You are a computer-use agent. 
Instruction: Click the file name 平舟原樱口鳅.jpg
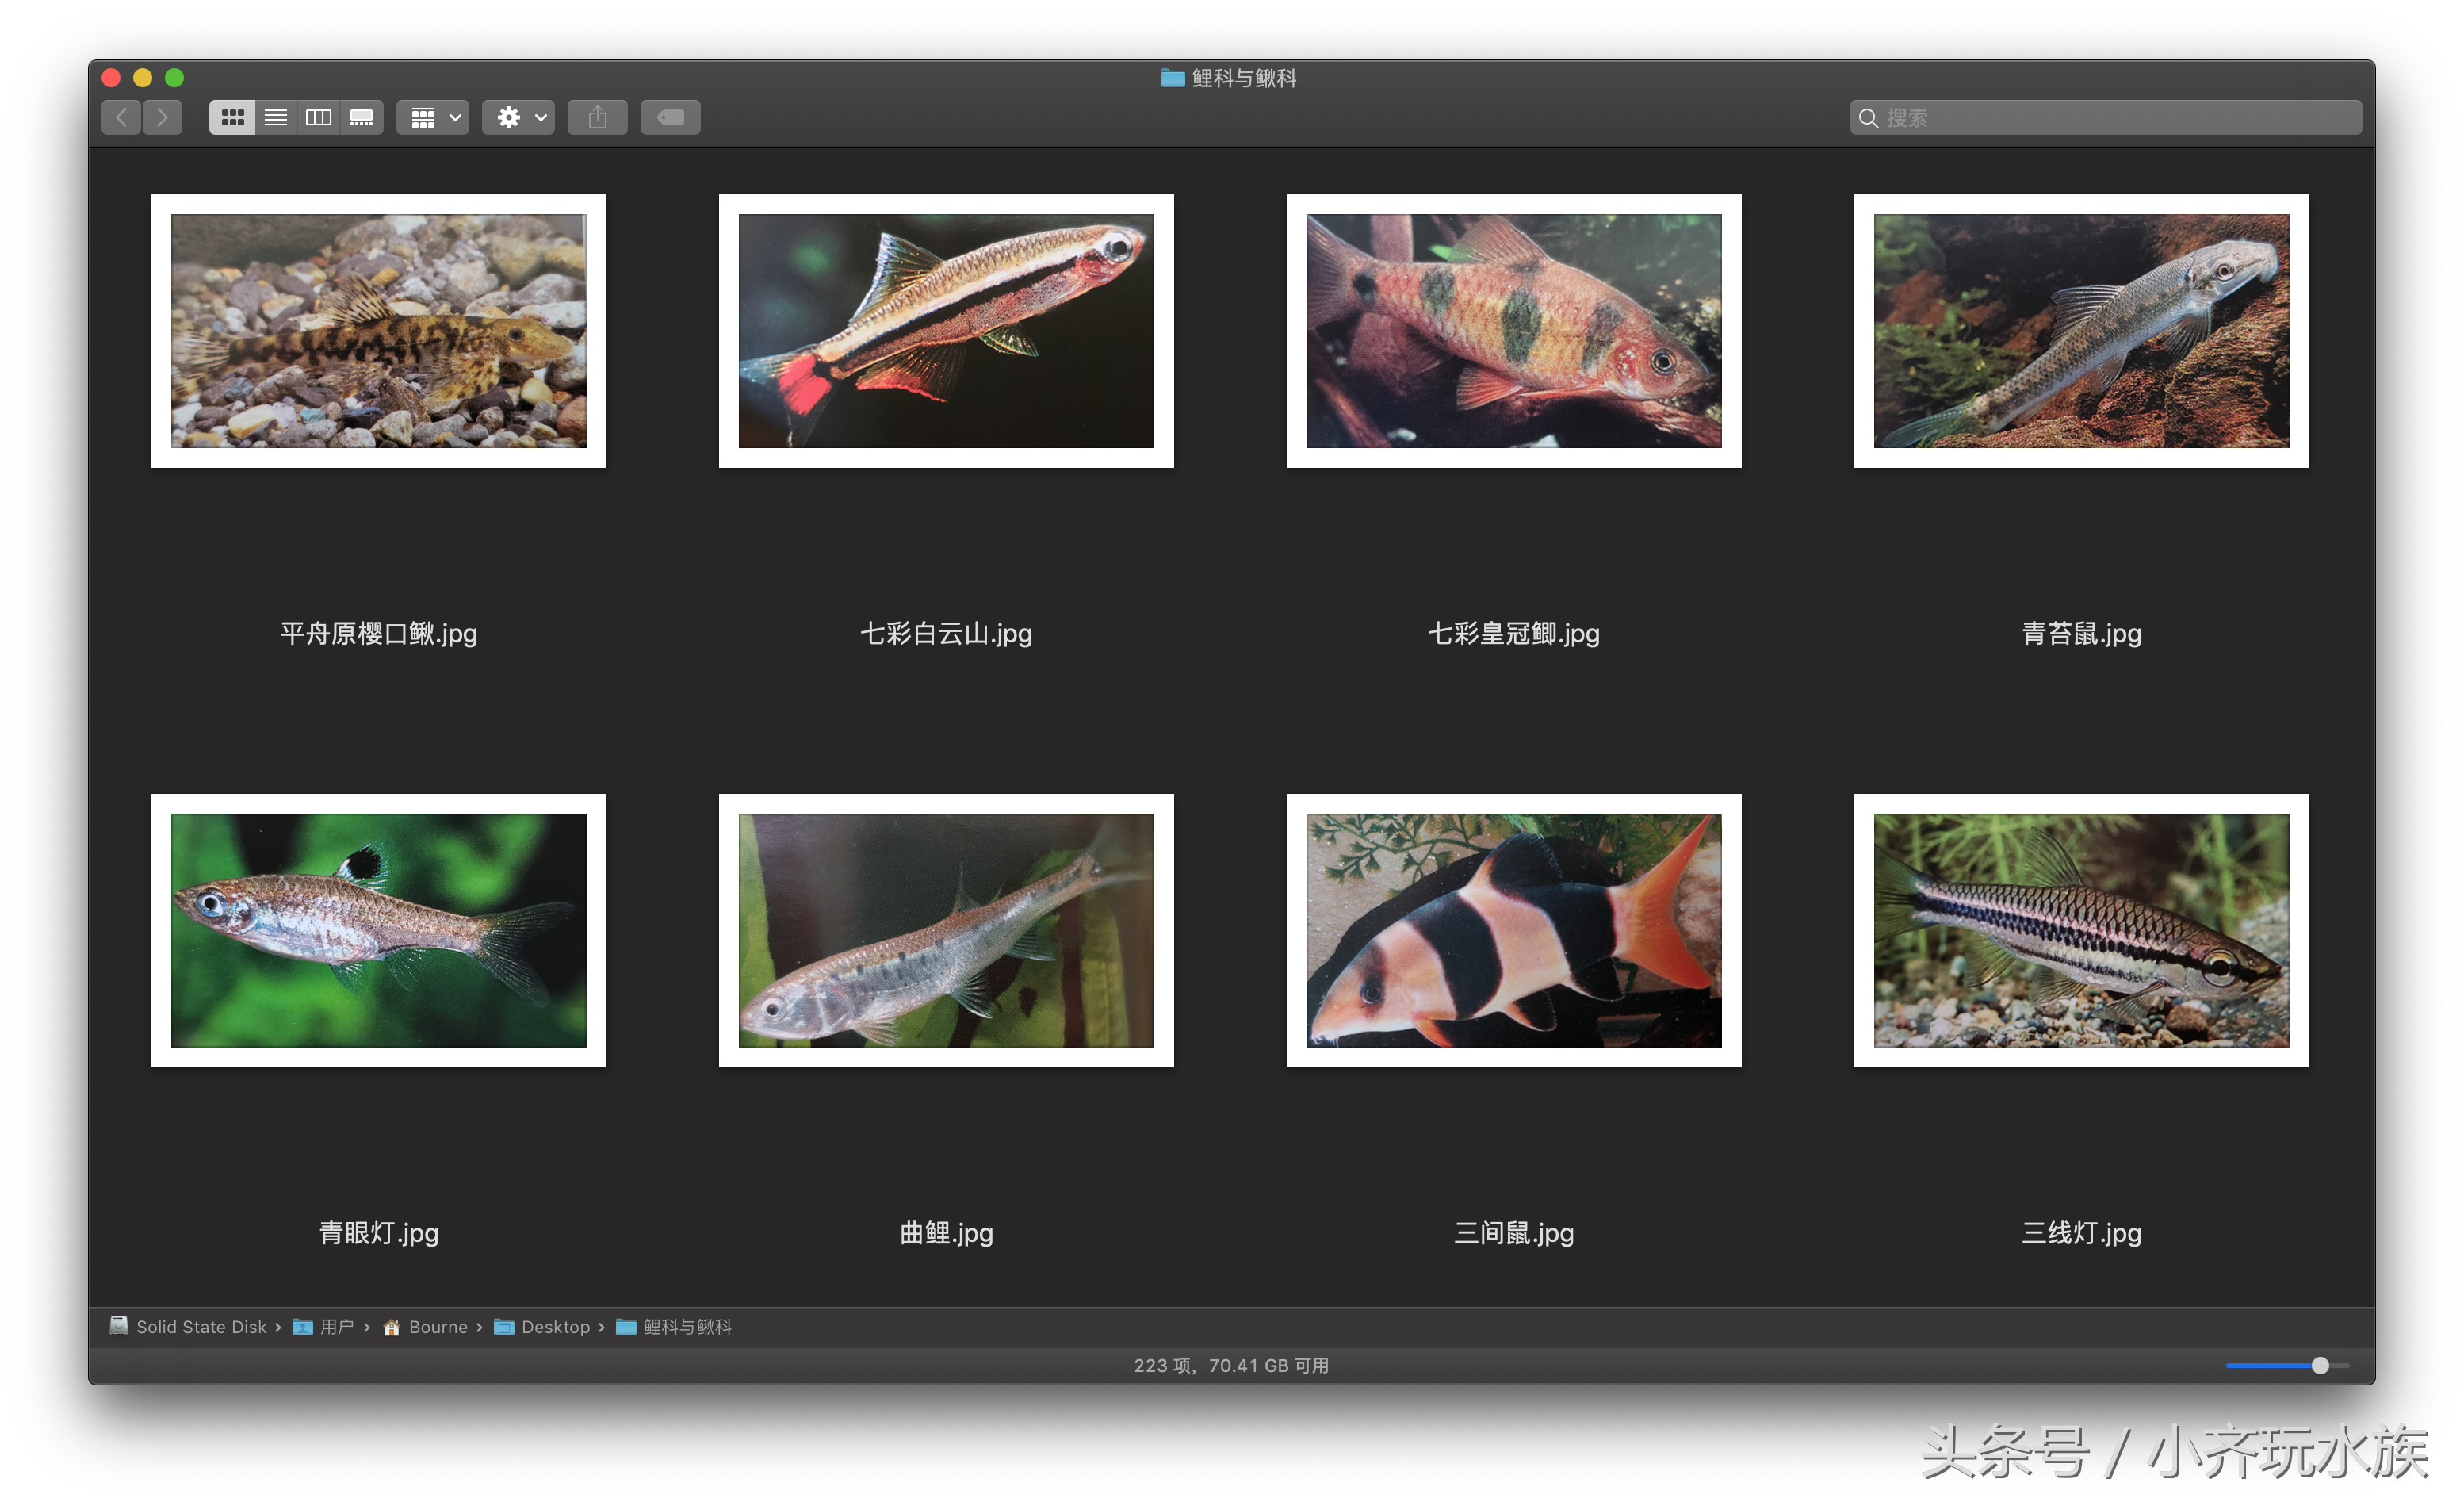coord(379,634)
